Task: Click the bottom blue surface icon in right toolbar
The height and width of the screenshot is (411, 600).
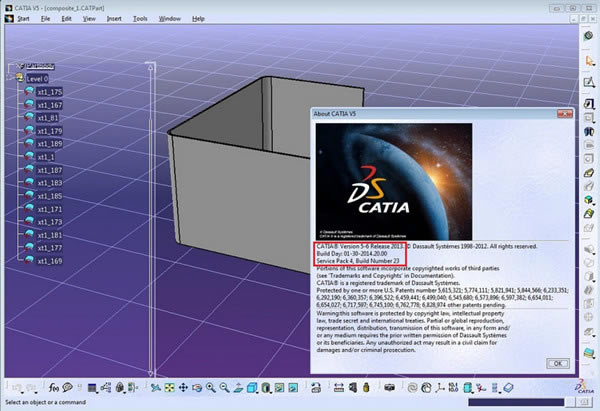Action: point(589,353)
